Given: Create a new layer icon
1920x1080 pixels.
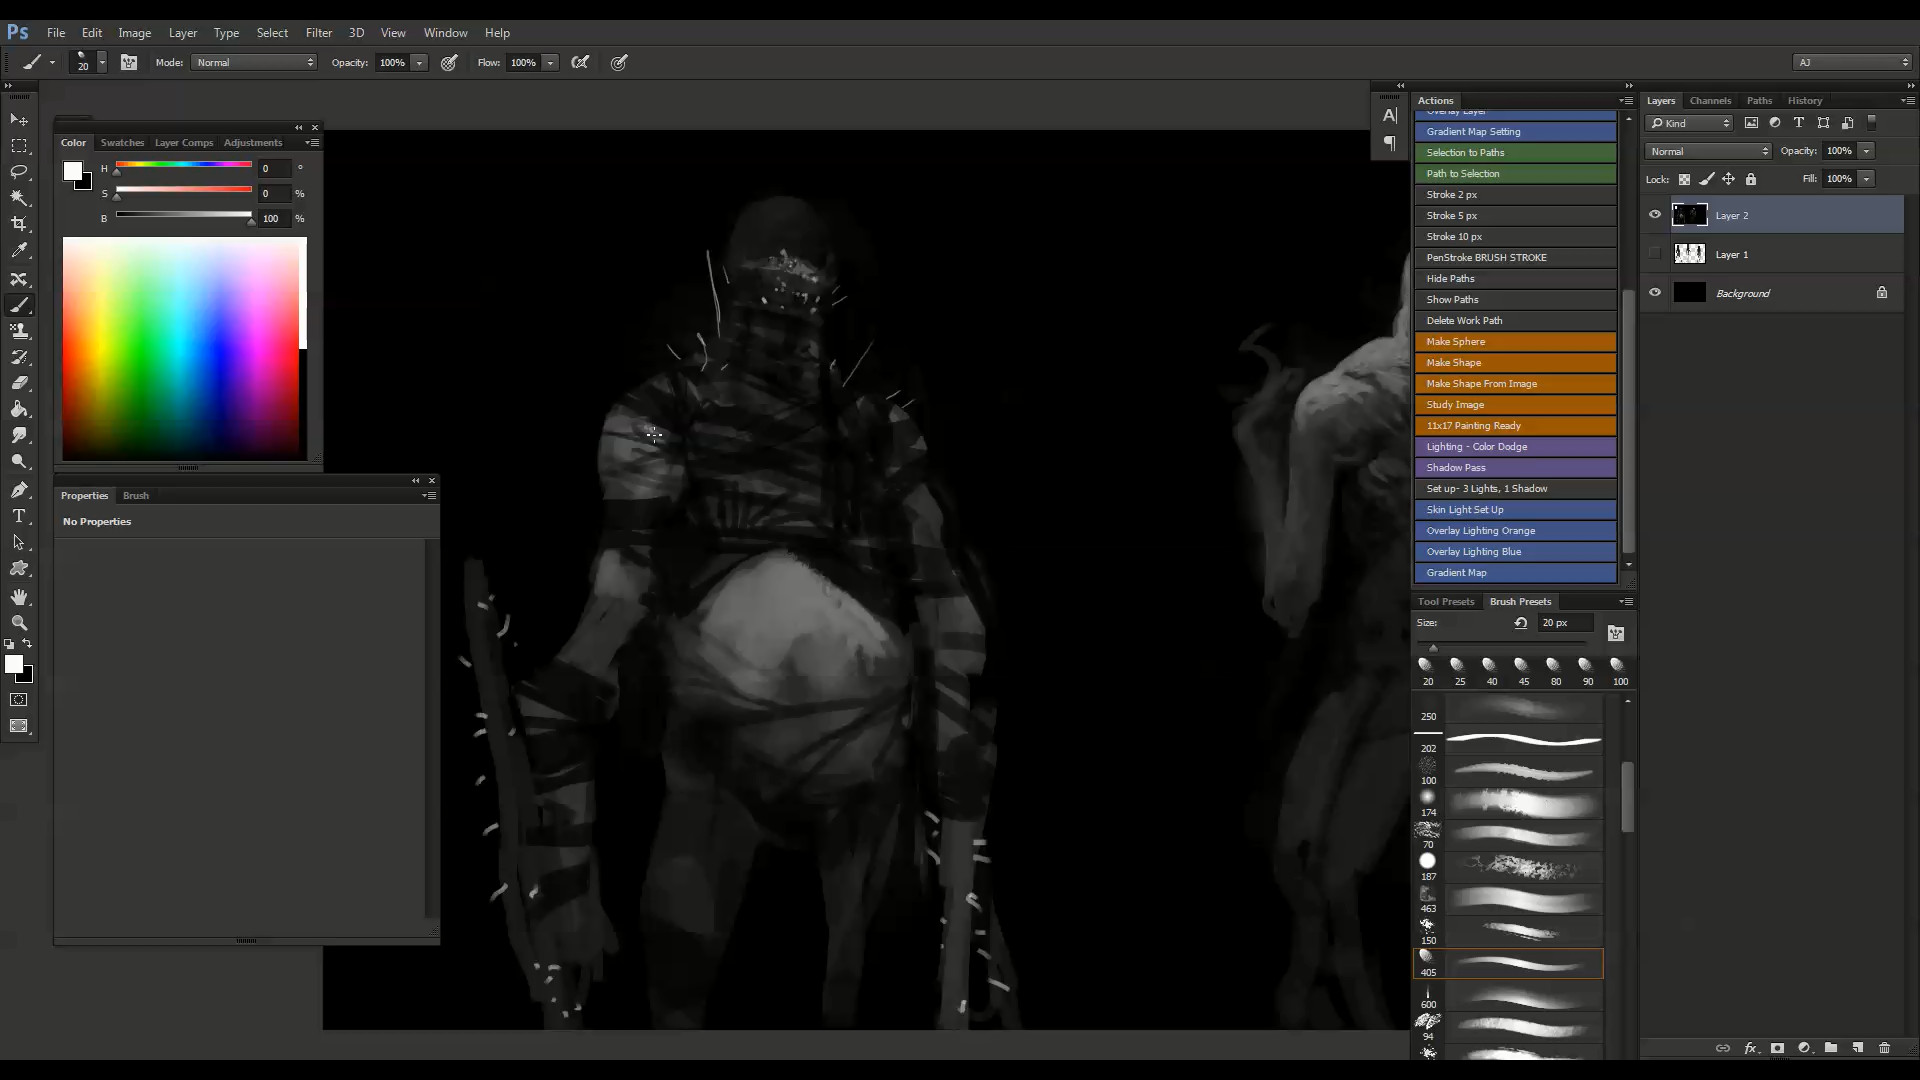Looking at the screenshot, I should click(x=1858, y=1048).
